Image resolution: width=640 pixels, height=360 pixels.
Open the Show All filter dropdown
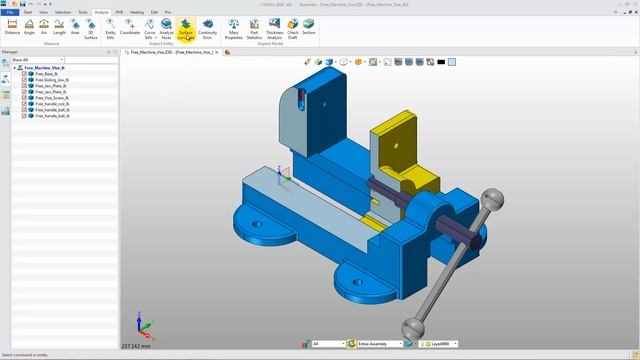point(37,60)
